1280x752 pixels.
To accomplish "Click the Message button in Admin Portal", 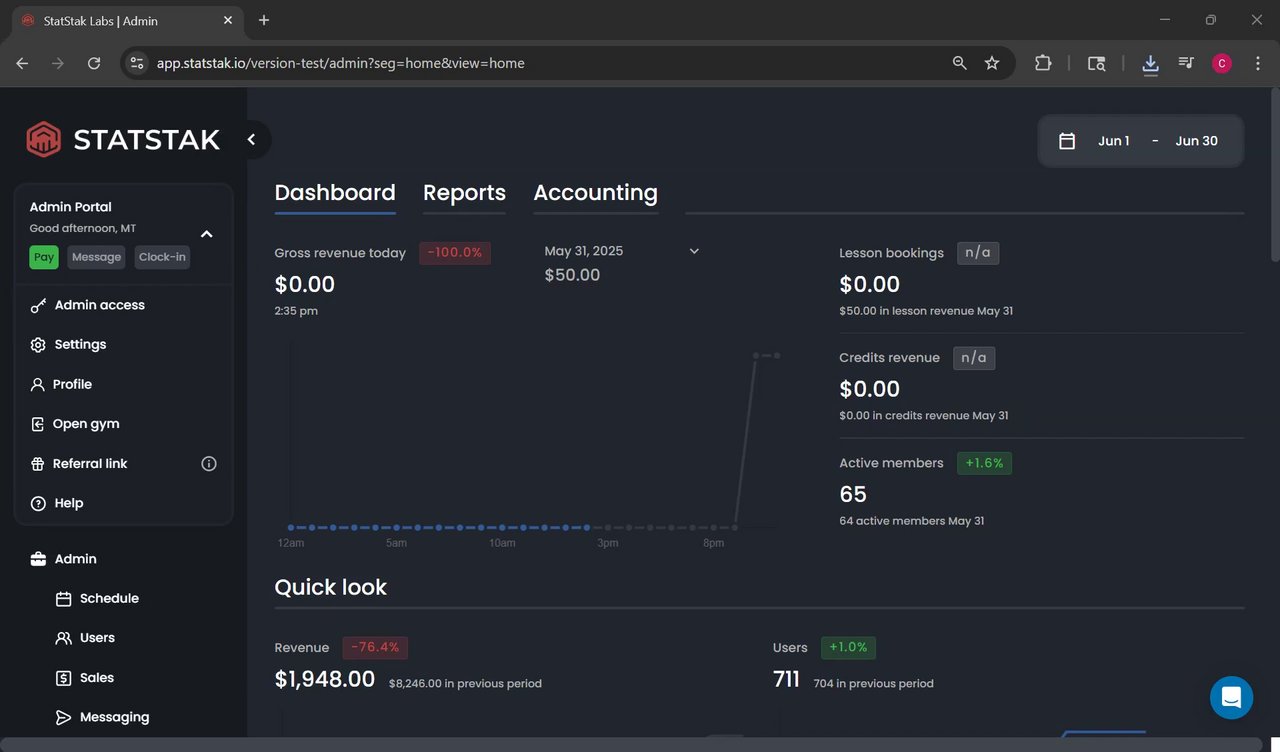I will click(96, 257).
